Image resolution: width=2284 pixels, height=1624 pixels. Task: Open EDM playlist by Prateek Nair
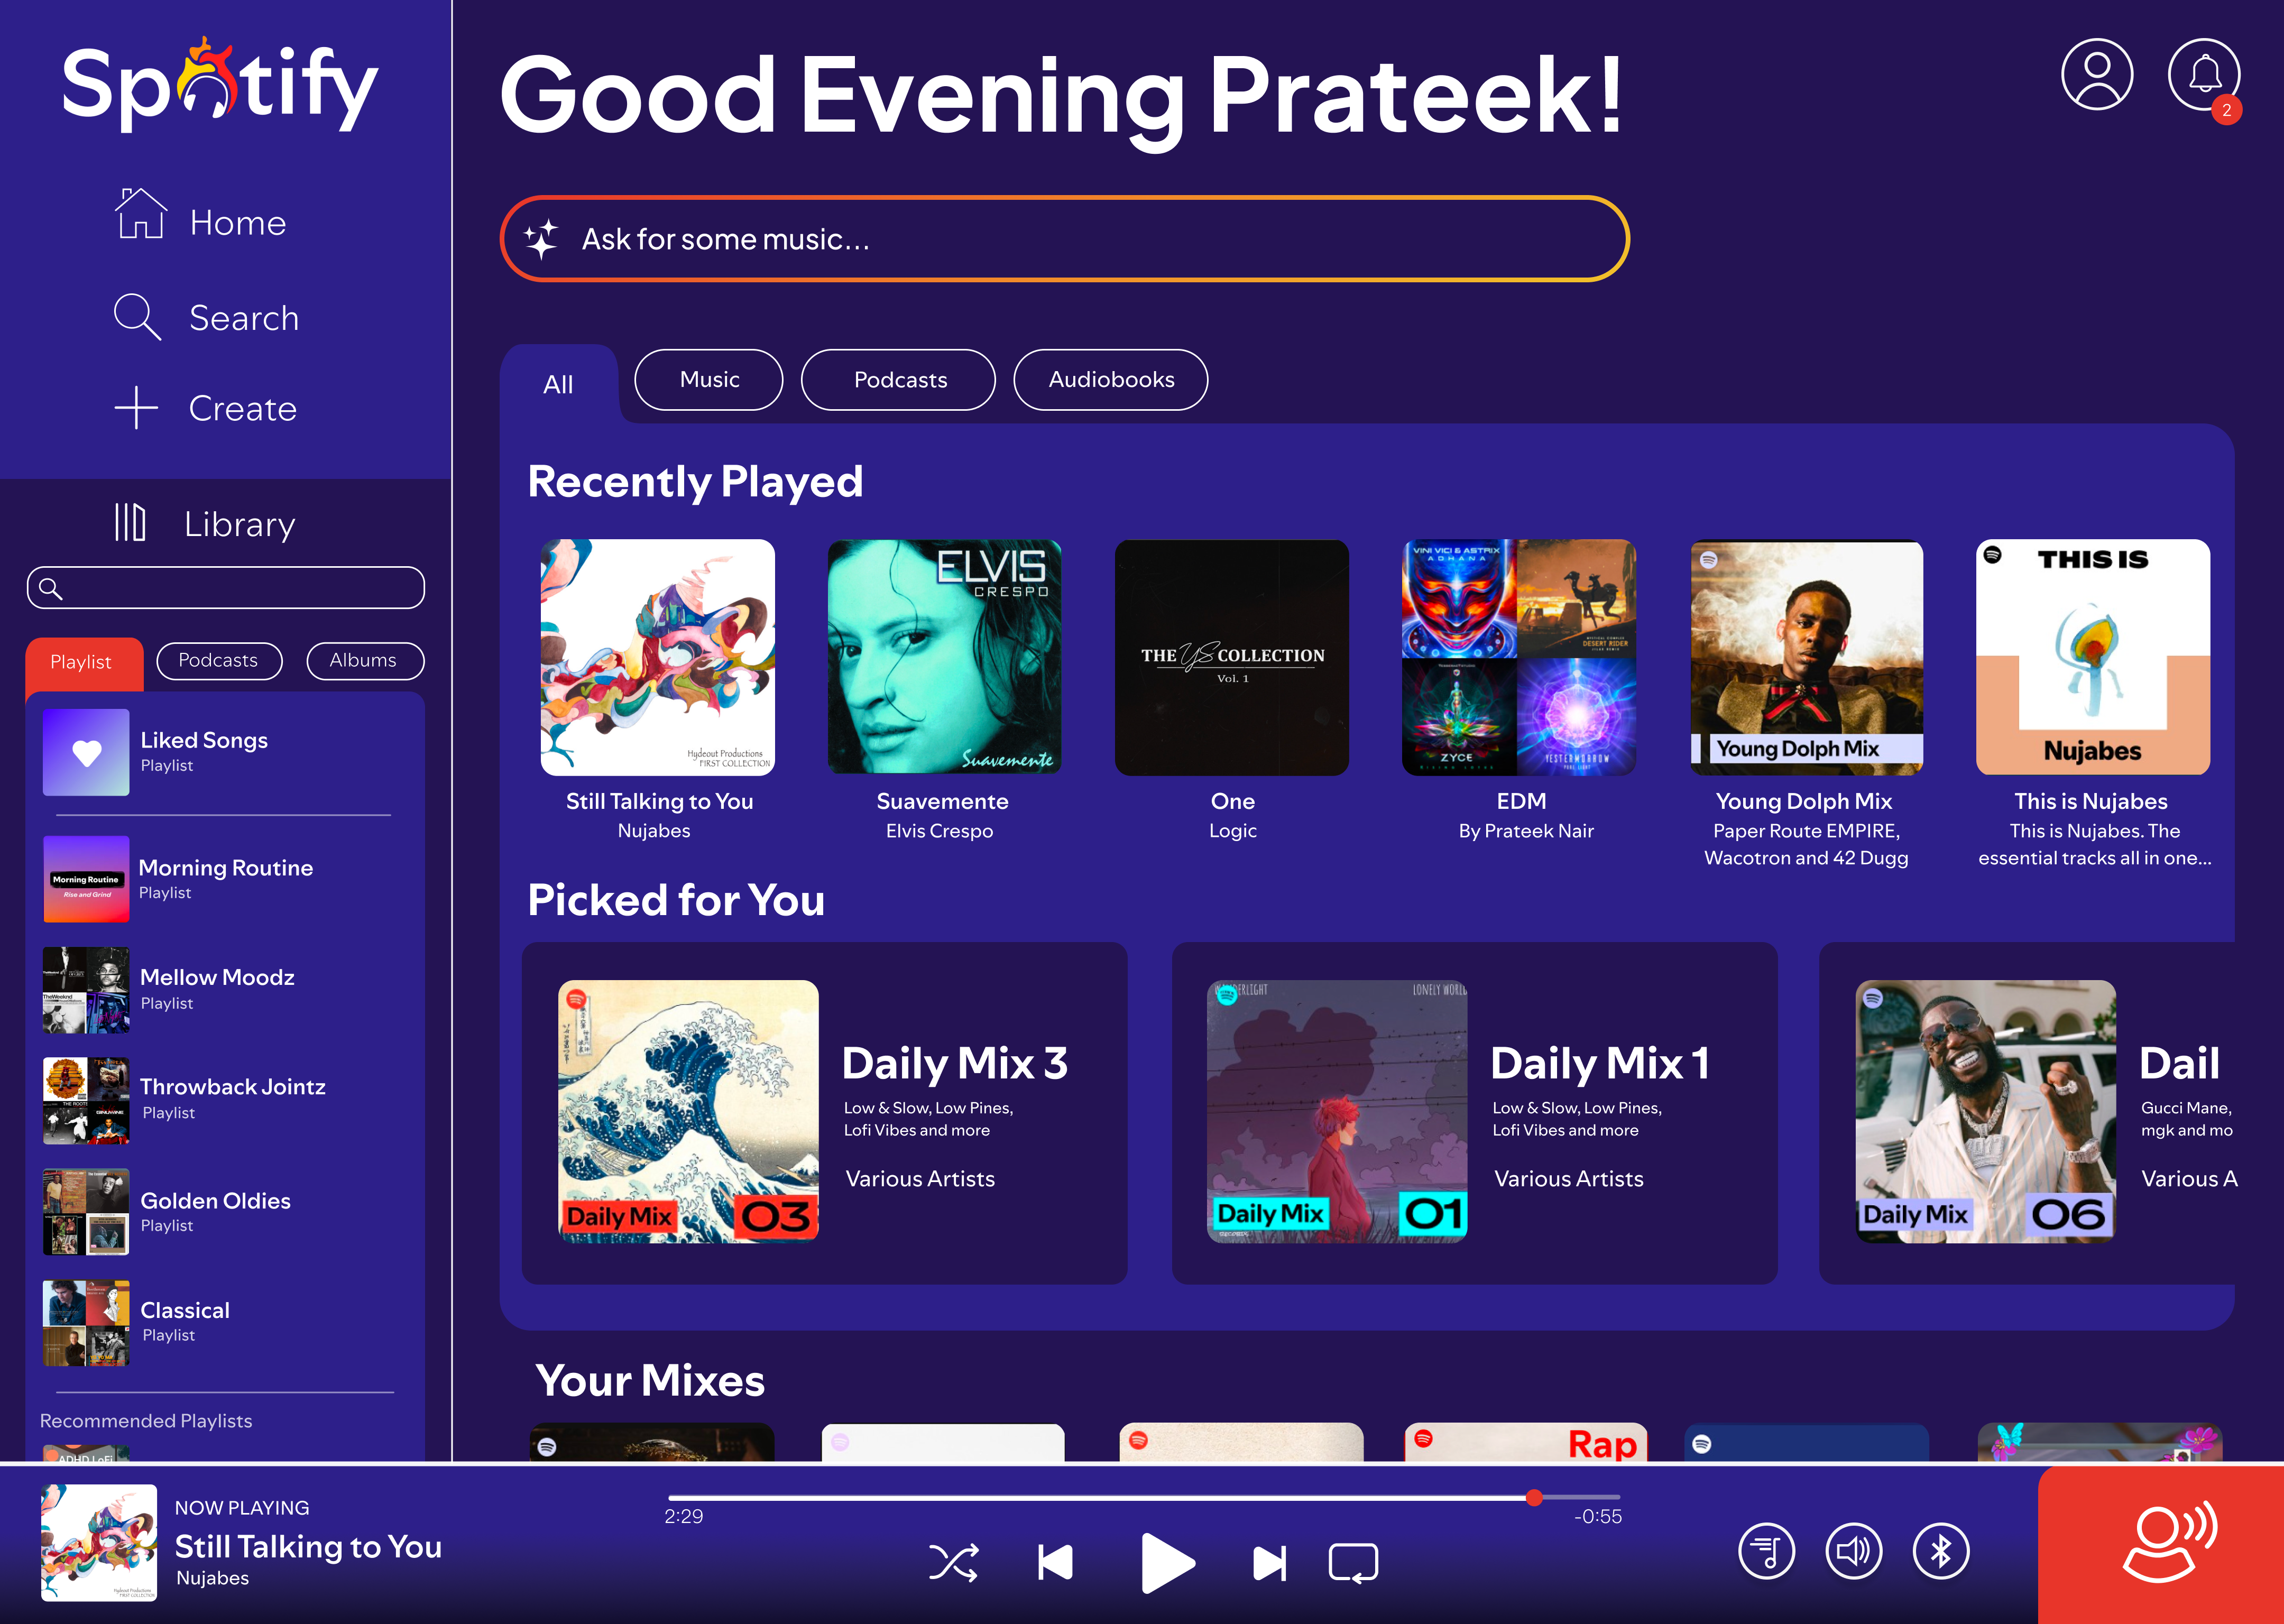(x=1519, y=657)
